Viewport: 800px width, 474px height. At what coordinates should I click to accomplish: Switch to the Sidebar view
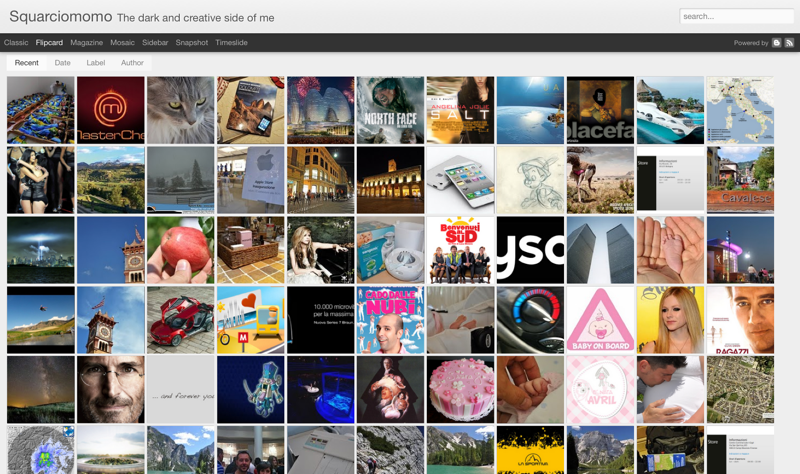pos(155,43)
